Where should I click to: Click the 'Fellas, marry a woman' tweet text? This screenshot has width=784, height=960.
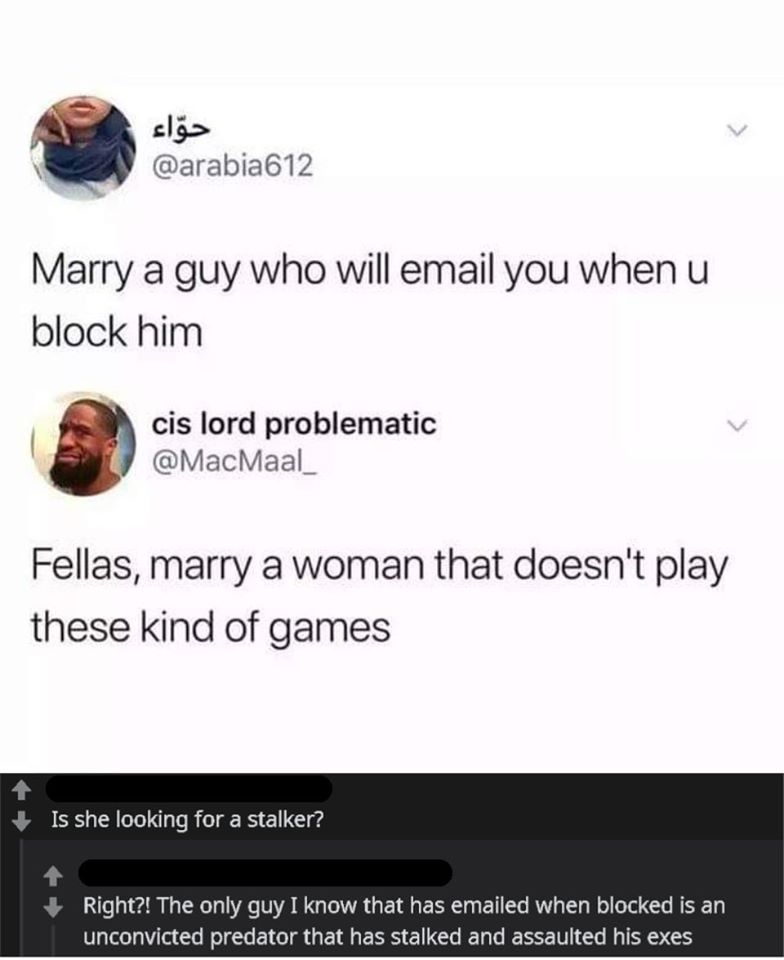click(x=379, y=596)
